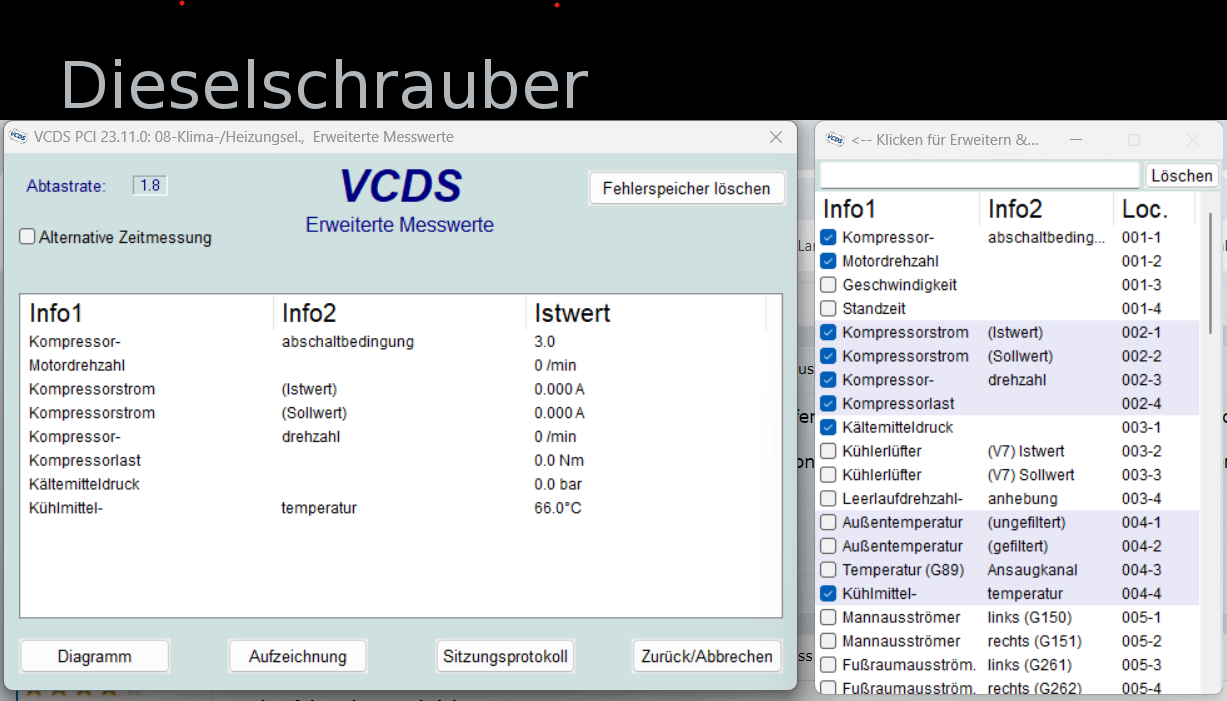Check Fußraumausström. links (G261) checkbox
The width and height of the screenshot is (1227, 701).
(828, 665)
